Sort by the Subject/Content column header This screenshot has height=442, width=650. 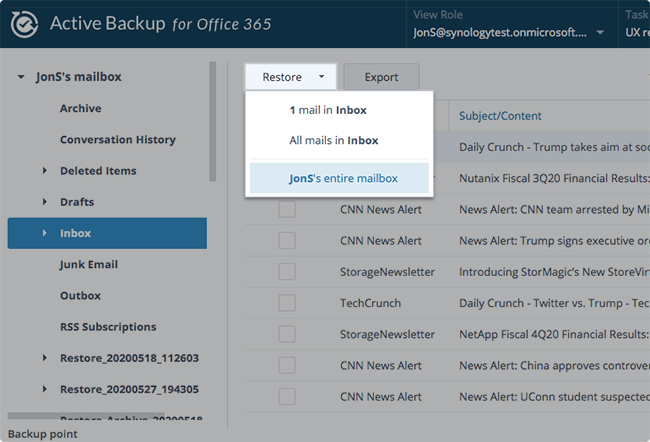pyautogui.click(x=500, y=116)
